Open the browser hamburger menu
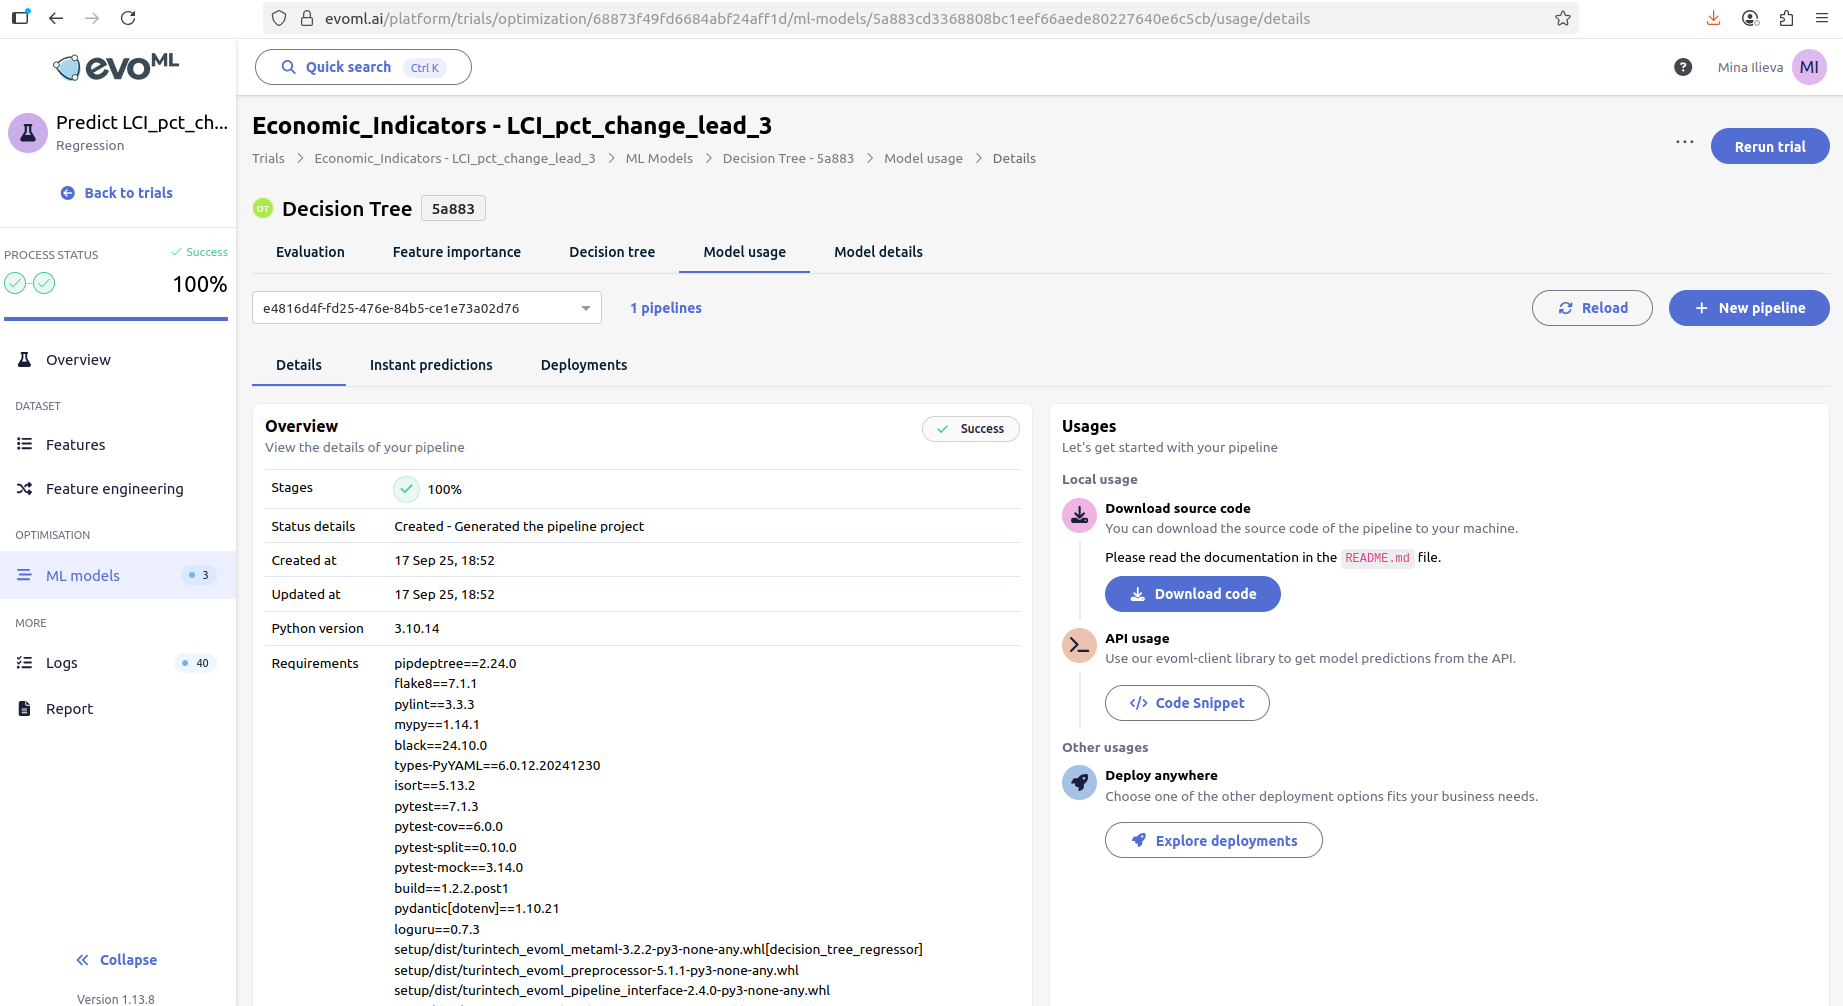Screen dimensions: 1843x1006 coord(1822,18)
